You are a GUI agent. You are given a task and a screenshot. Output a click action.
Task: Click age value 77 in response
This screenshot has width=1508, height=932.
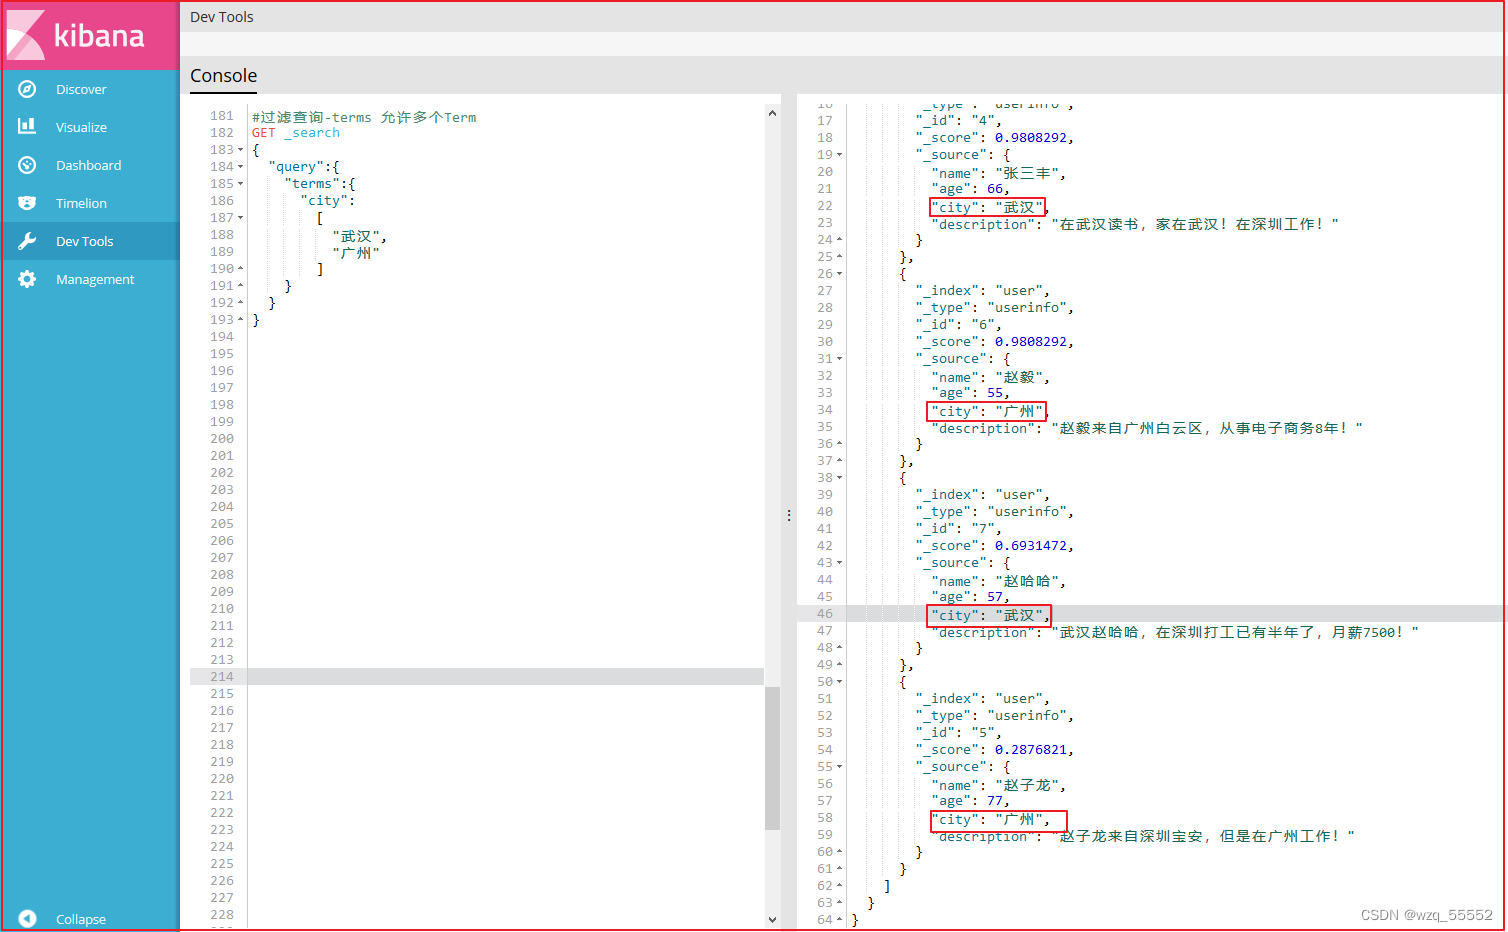[x=995, y=801]
